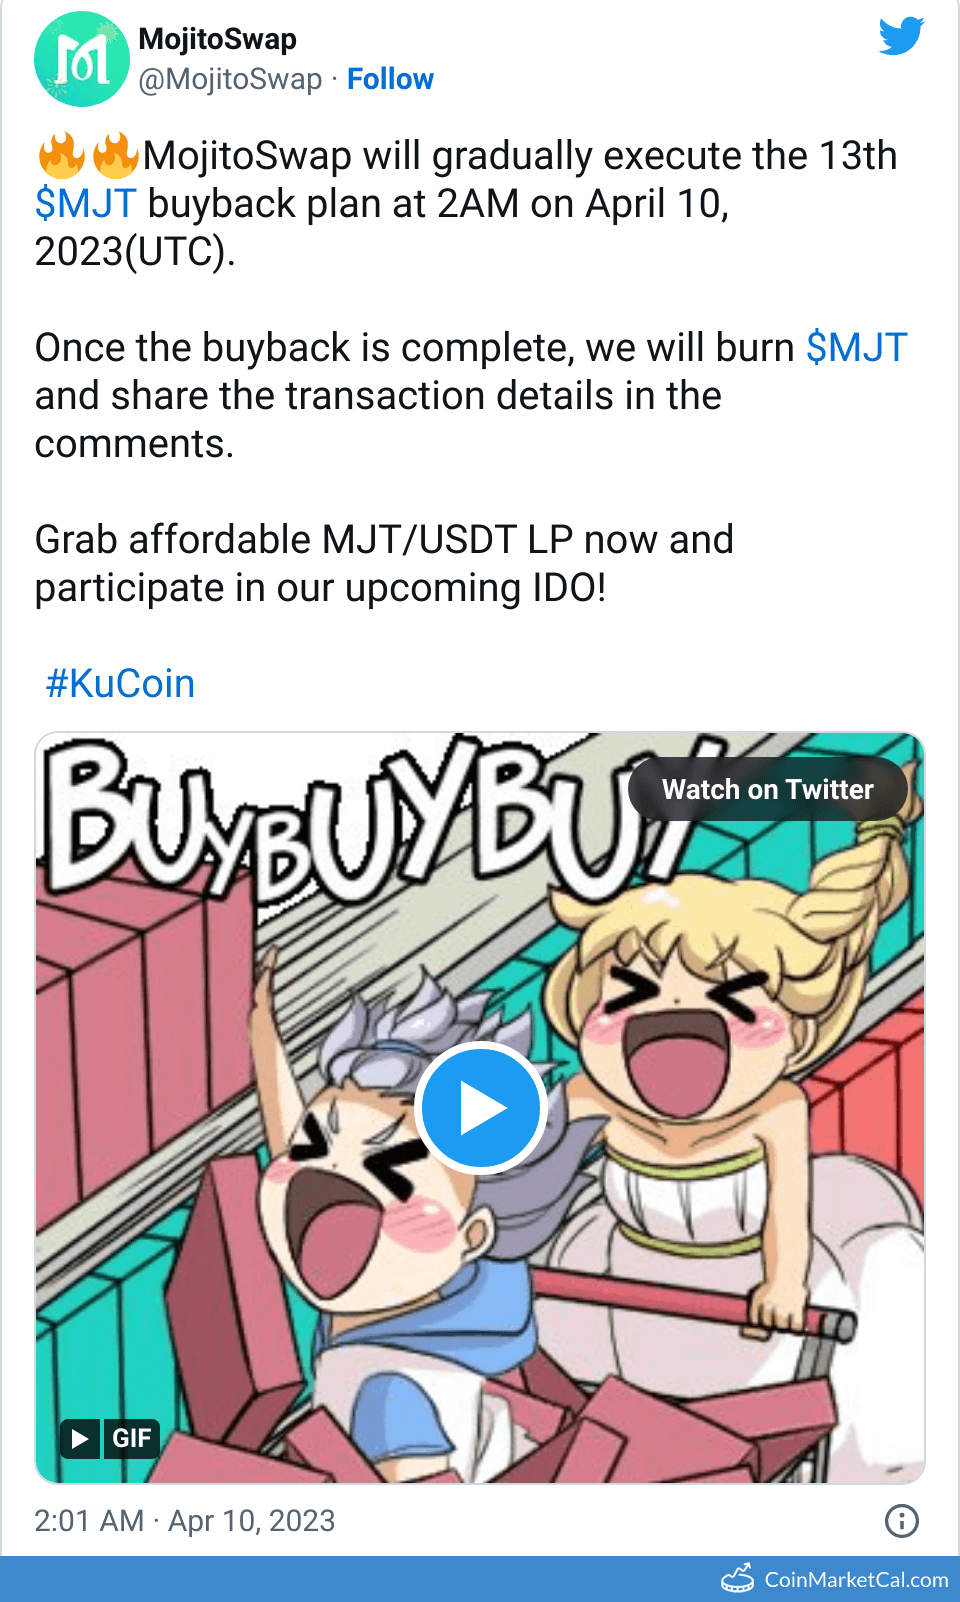Click the tweet info icon
The height and width of the screenshot is (1602, 960).
point(901,1521)
